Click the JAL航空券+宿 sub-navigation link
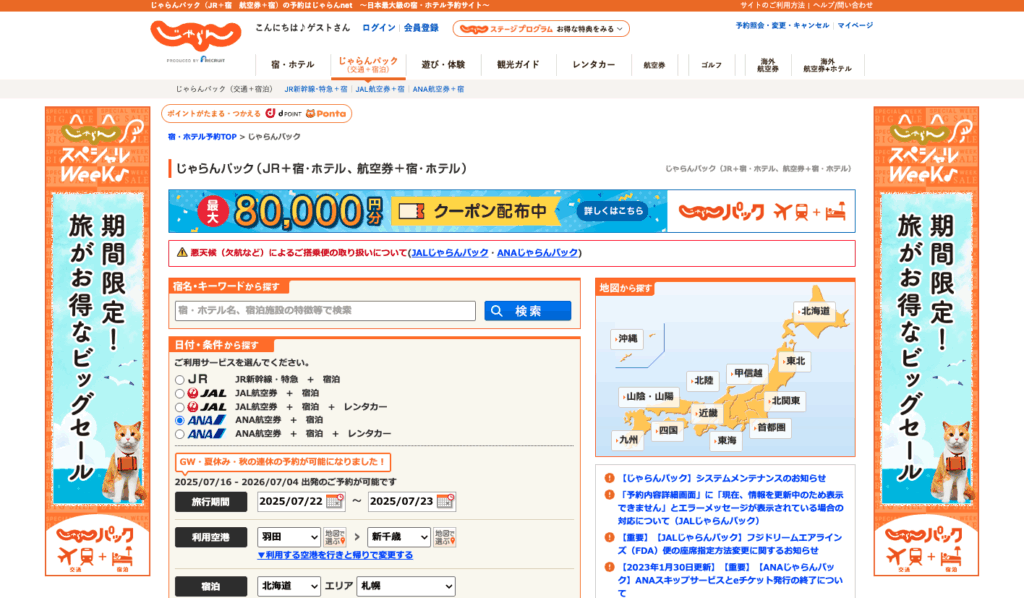This screenshot has width=1024, height=598. (x=380, y=89)
